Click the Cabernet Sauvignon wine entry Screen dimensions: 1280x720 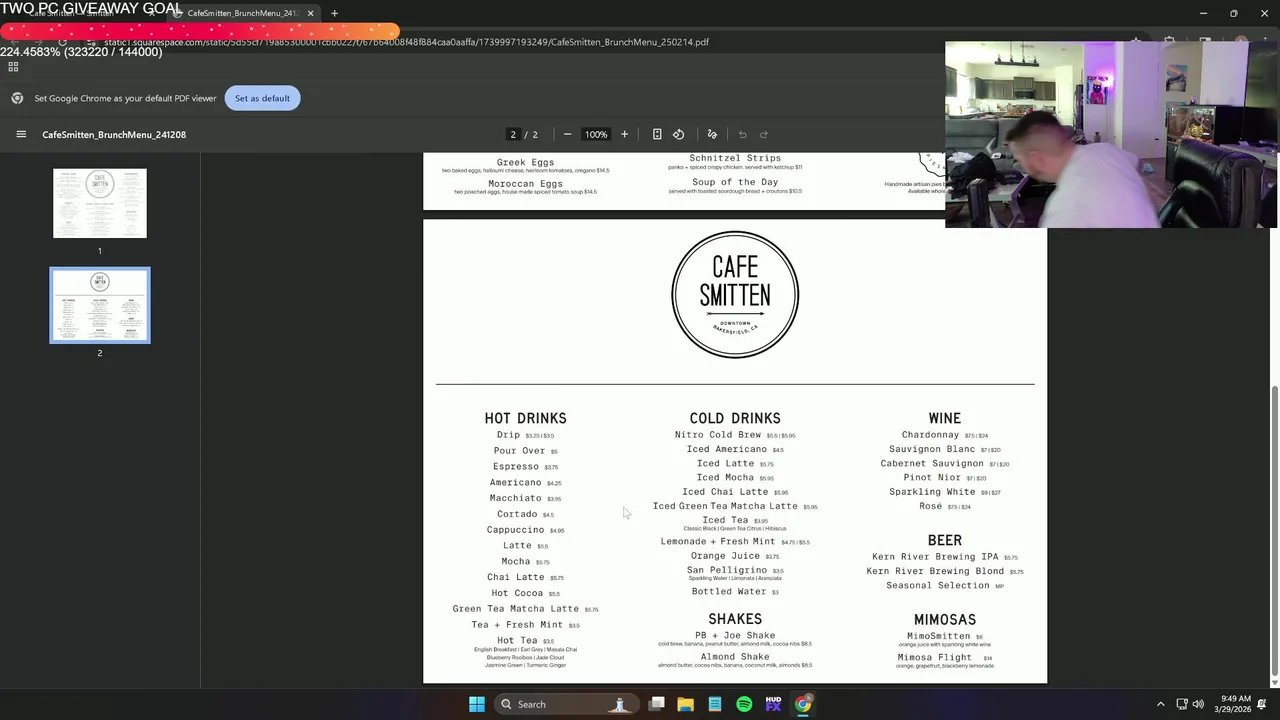click(944, 464)
